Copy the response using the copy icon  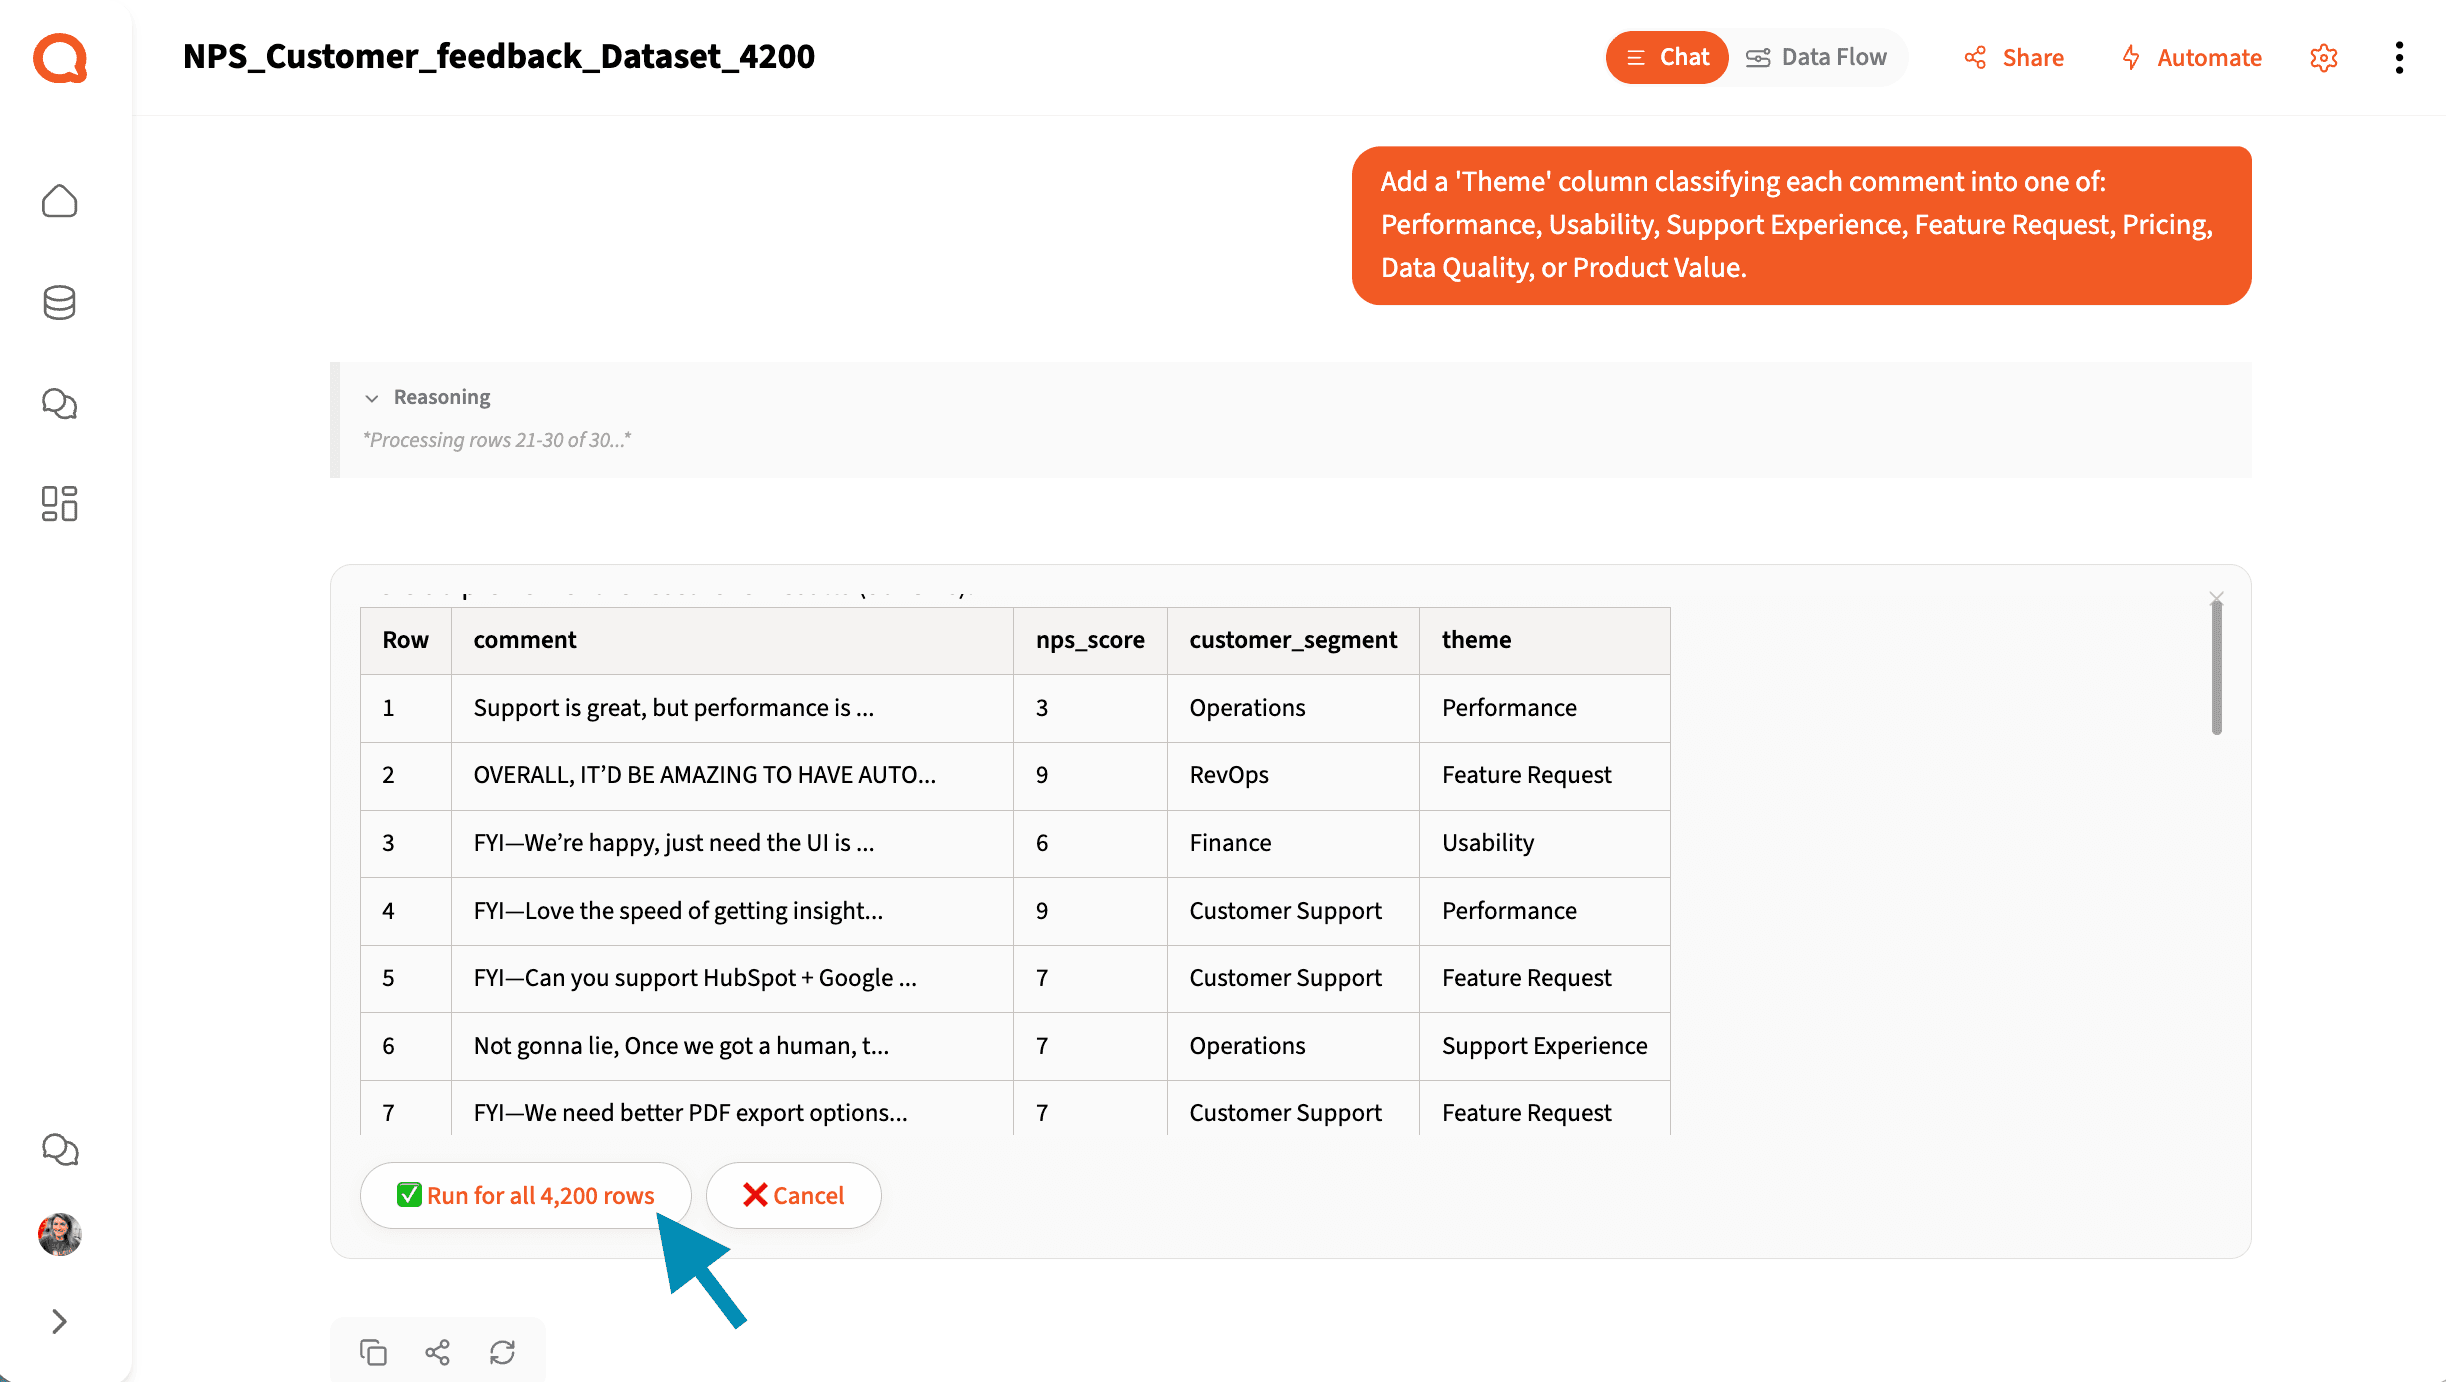point(373,1351)
